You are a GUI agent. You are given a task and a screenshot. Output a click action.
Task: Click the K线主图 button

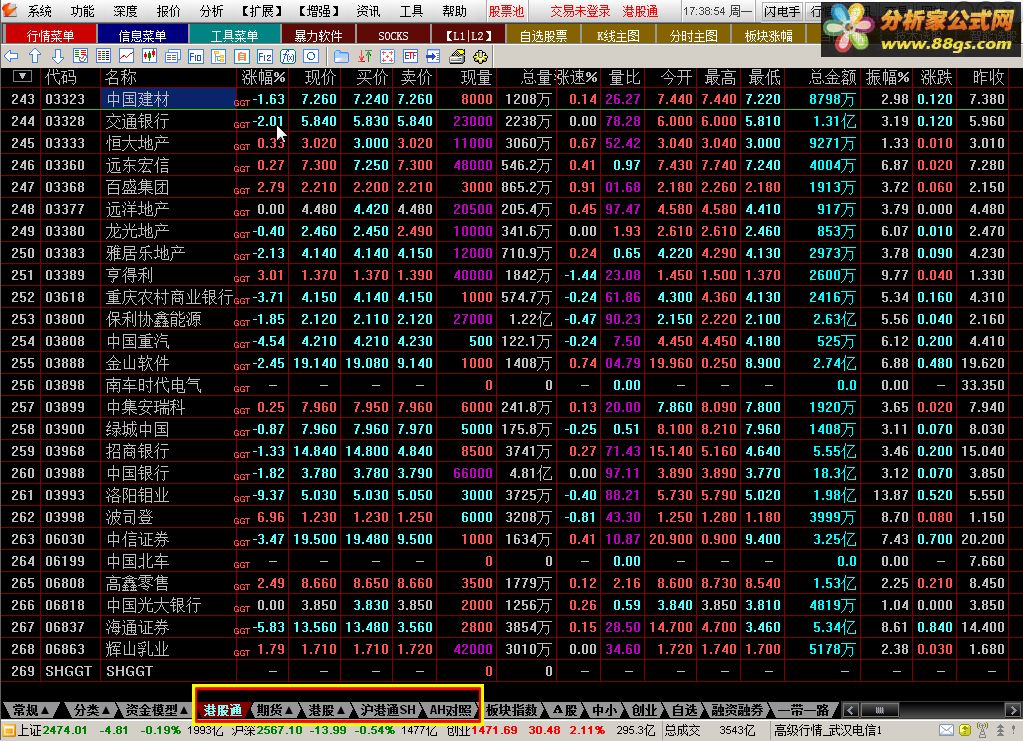(x=618, y=35)
